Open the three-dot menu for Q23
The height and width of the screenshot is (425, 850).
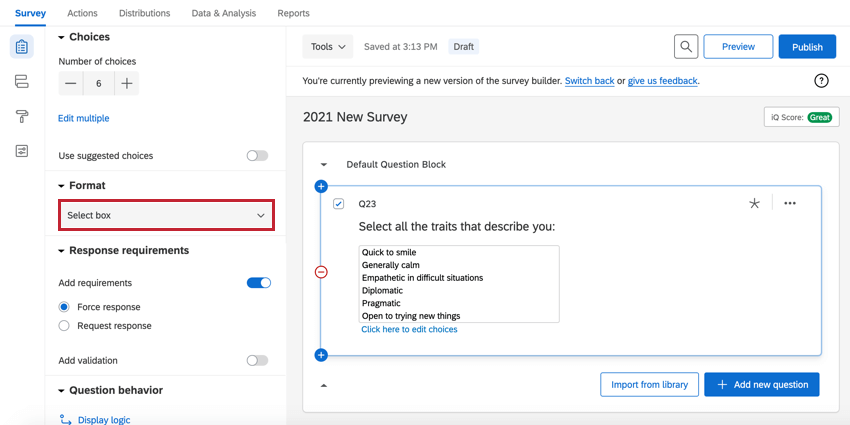(x=790, y=203)
